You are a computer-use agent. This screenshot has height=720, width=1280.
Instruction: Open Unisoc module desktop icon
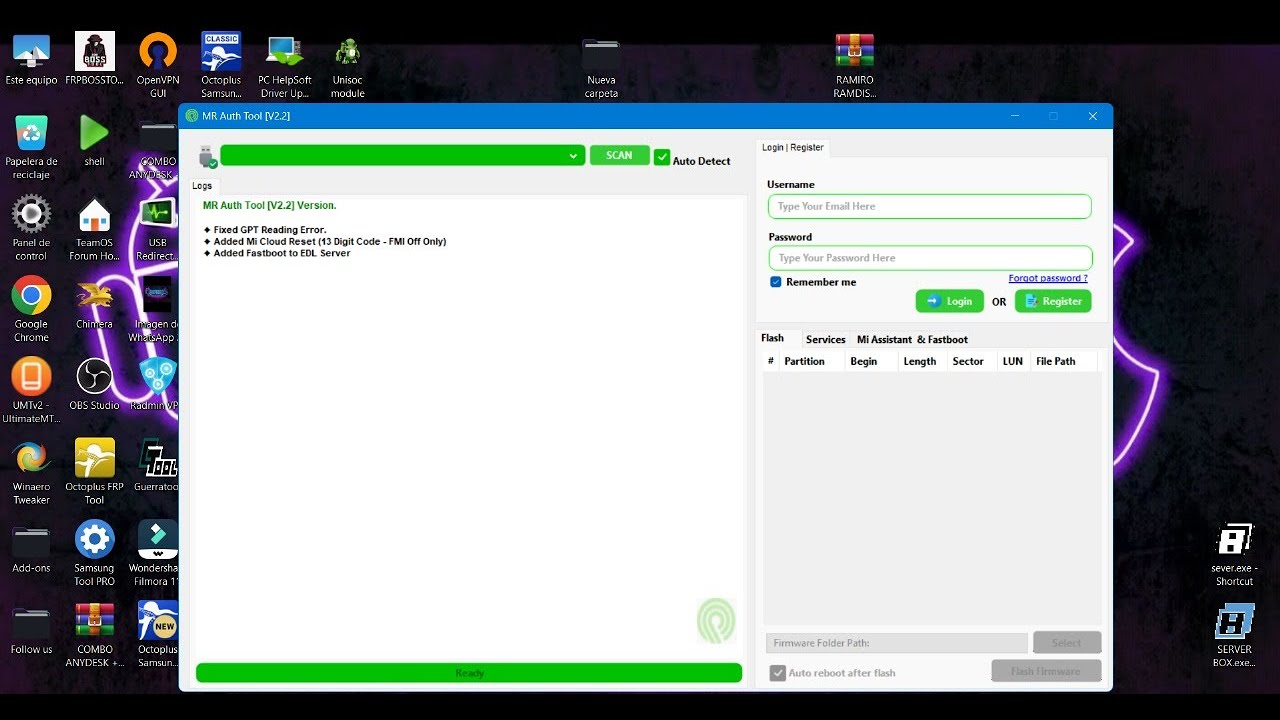(x=348, y=65)
